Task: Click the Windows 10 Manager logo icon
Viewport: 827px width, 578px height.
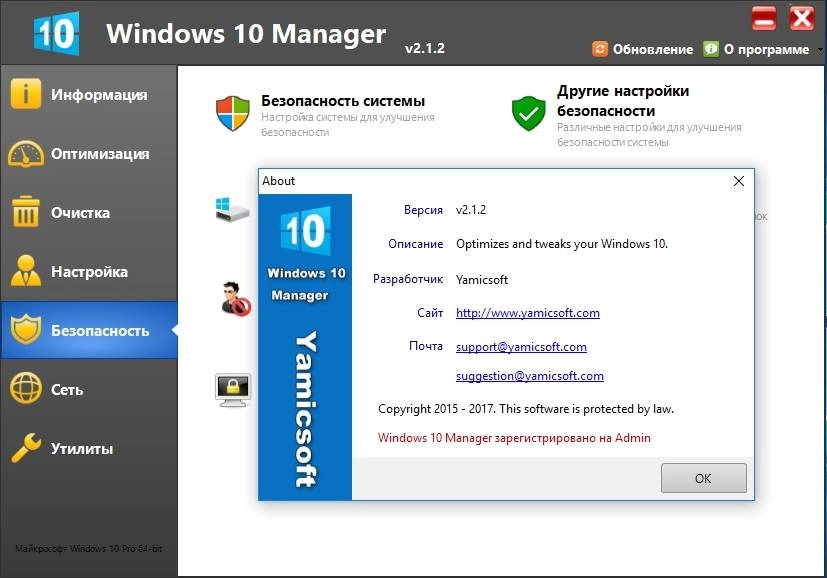Action: [x=56, y=34]
